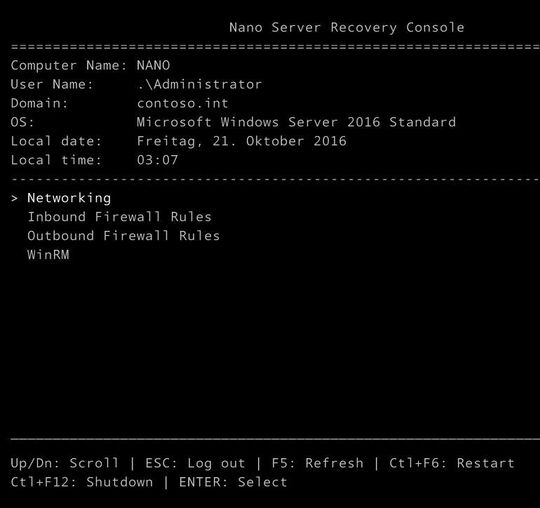Select the WinRM menu entry

coord(48,255)
